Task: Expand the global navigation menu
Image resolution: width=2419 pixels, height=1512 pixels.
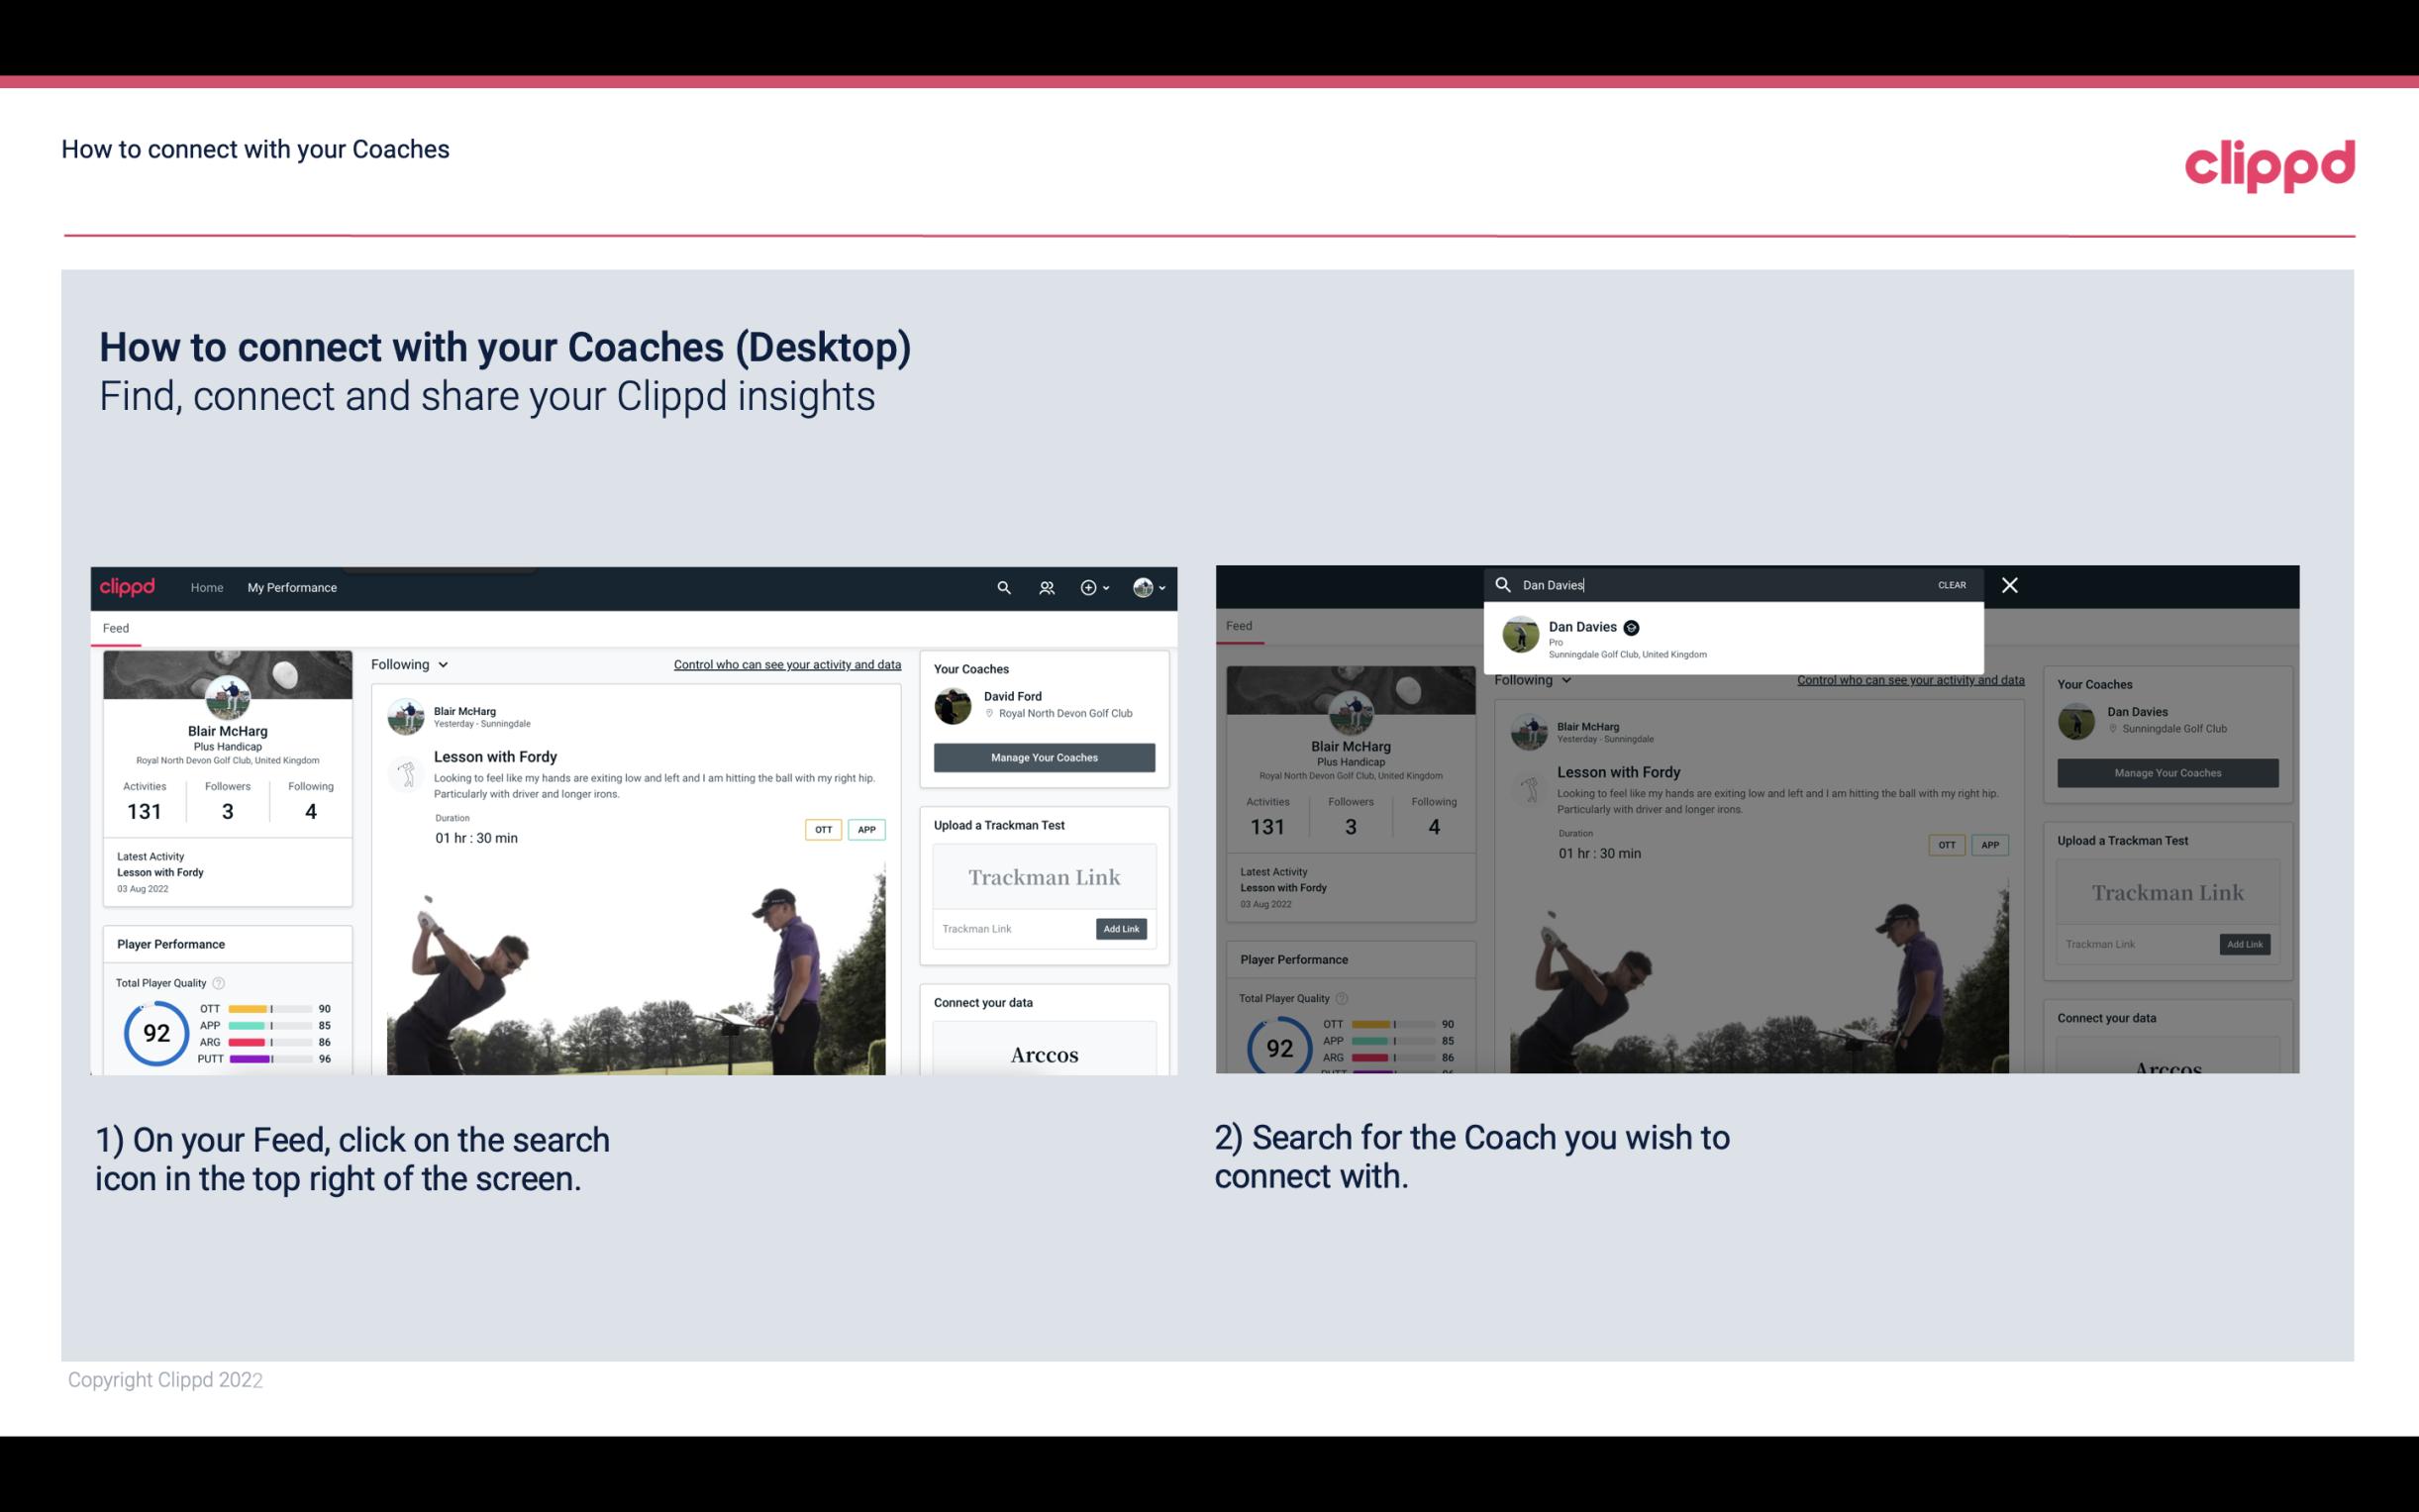Action: (x=1141, y=587)
